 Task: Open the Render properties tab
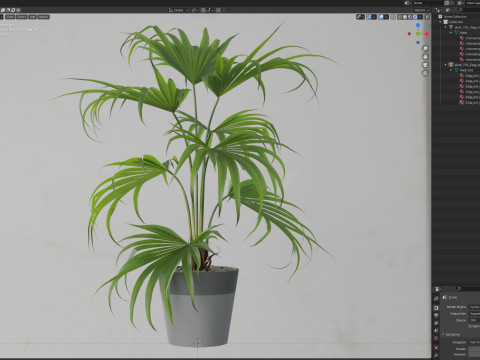tap(436, 308)
